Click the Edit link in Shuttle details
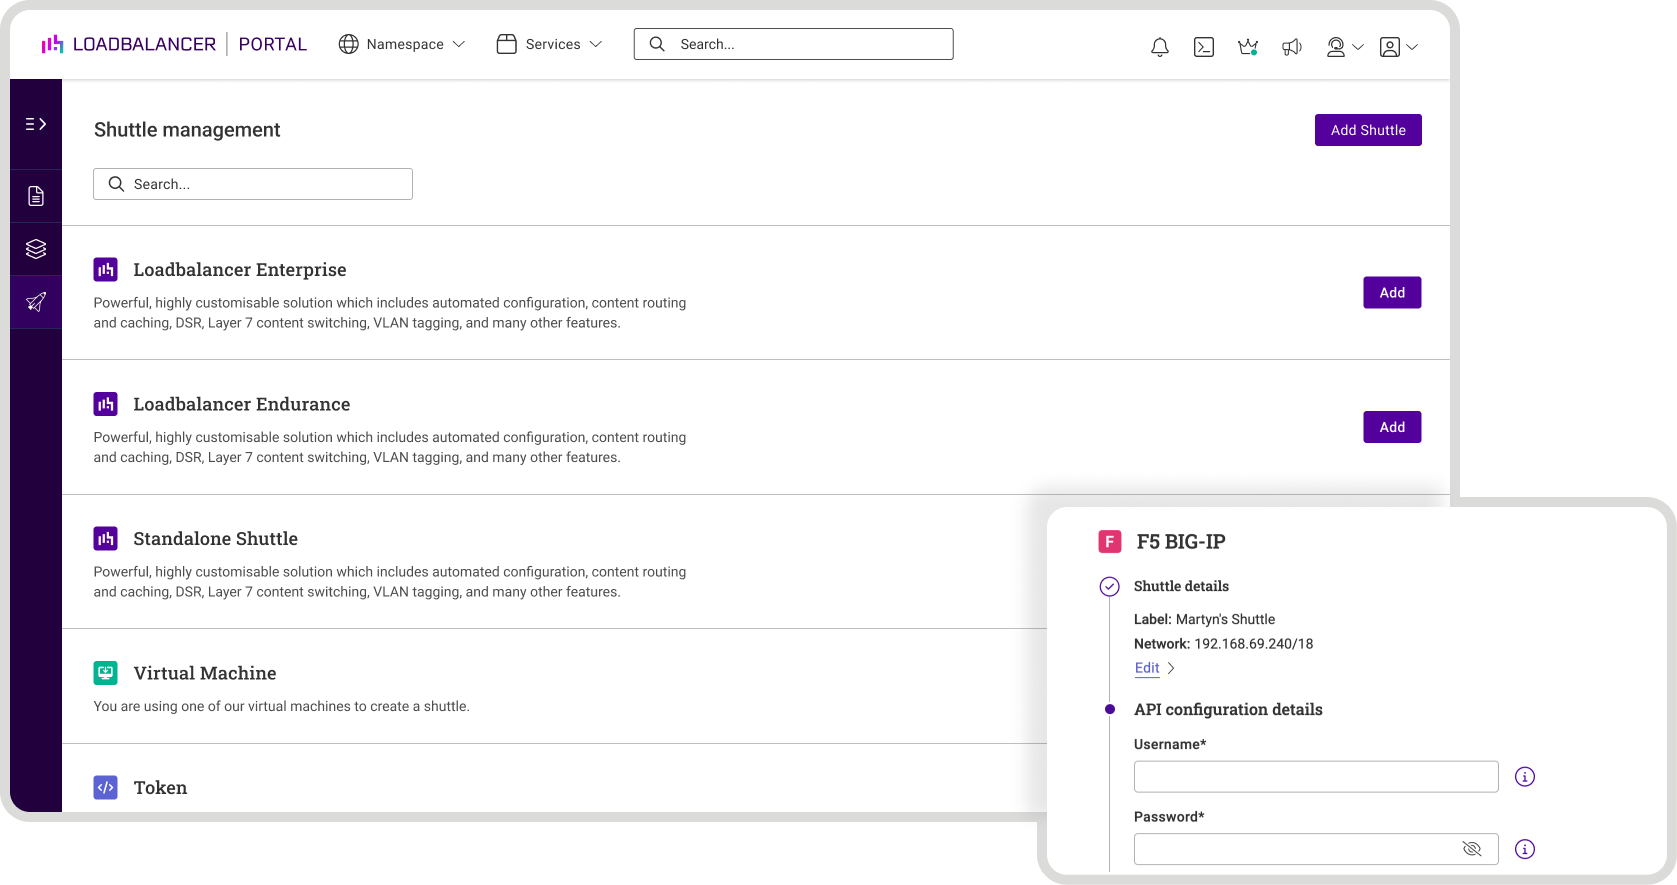 click(1147, 668)
